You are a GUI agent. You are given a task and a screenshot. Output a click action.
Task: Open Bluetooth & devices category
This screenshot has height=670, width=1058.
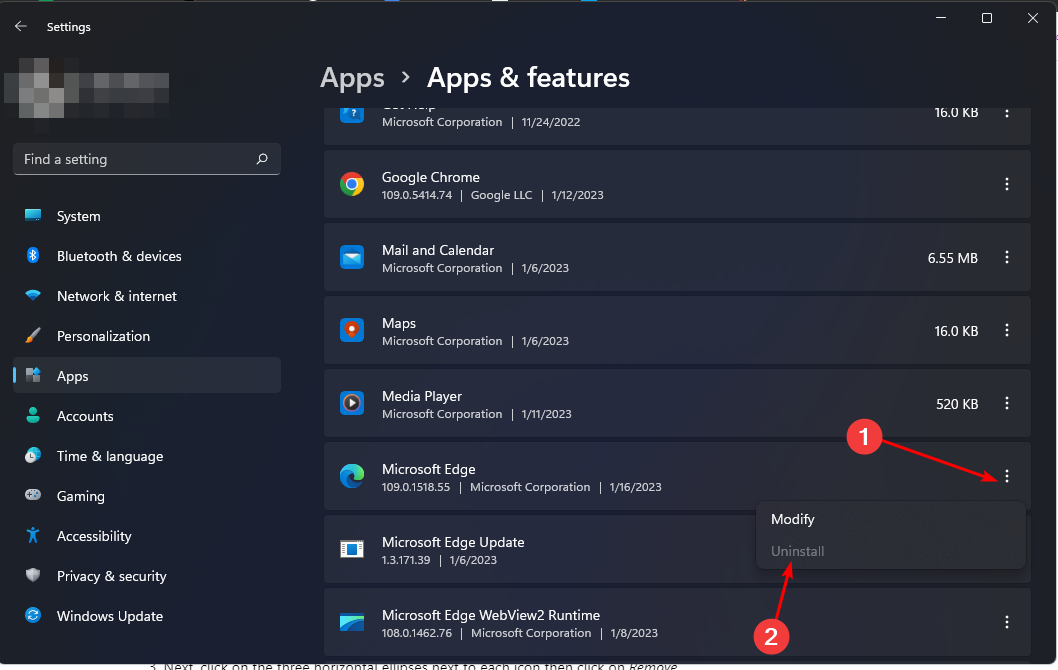[x=146, y=256]
